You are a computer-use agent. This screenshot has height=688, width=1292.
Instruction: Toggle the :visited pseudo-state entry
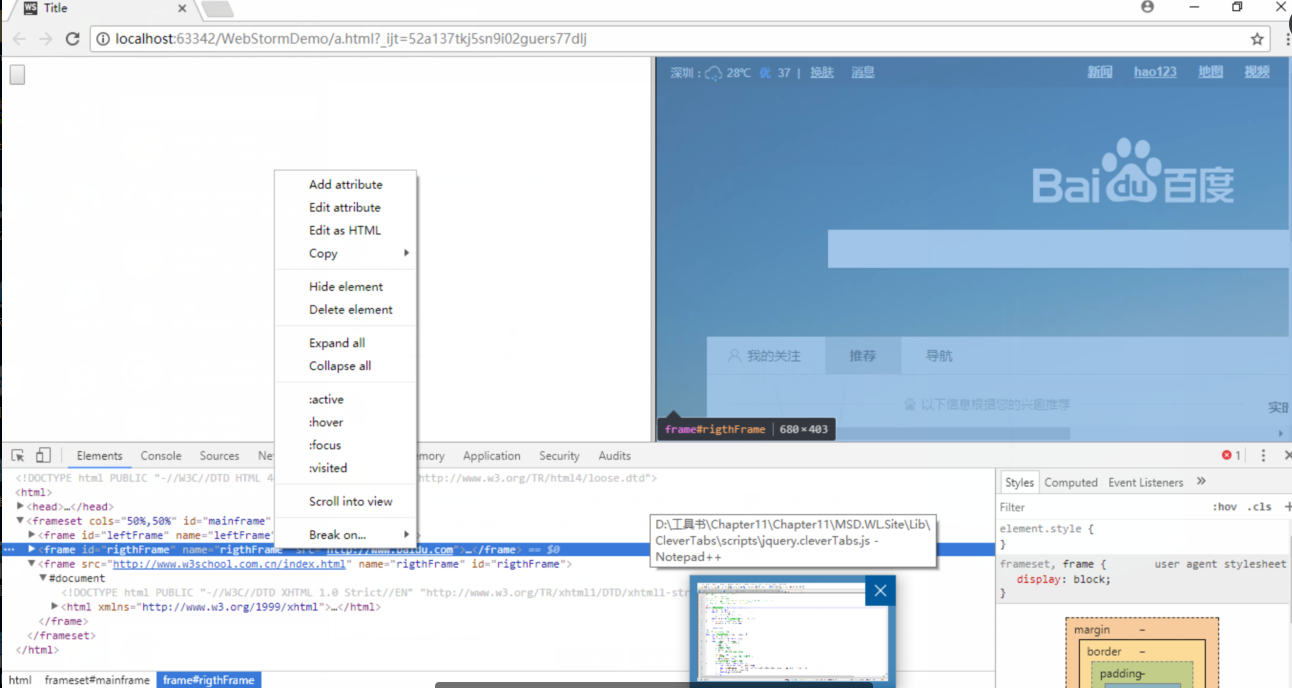click(x=345, y=467)
